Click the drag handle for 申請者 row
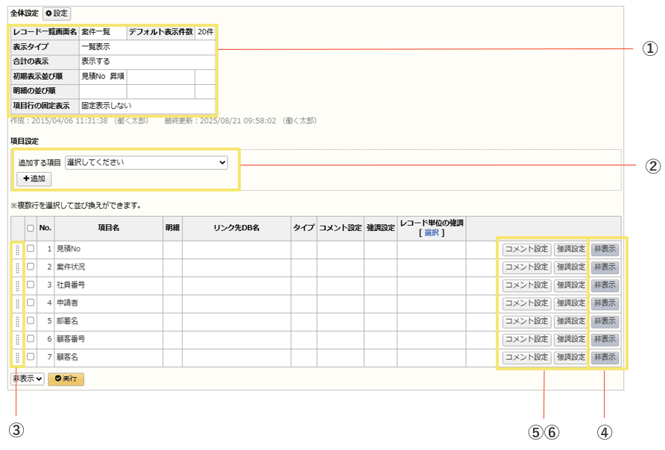Image resolution: width=665 pixels, height=450 pixels. click(17, 303)
